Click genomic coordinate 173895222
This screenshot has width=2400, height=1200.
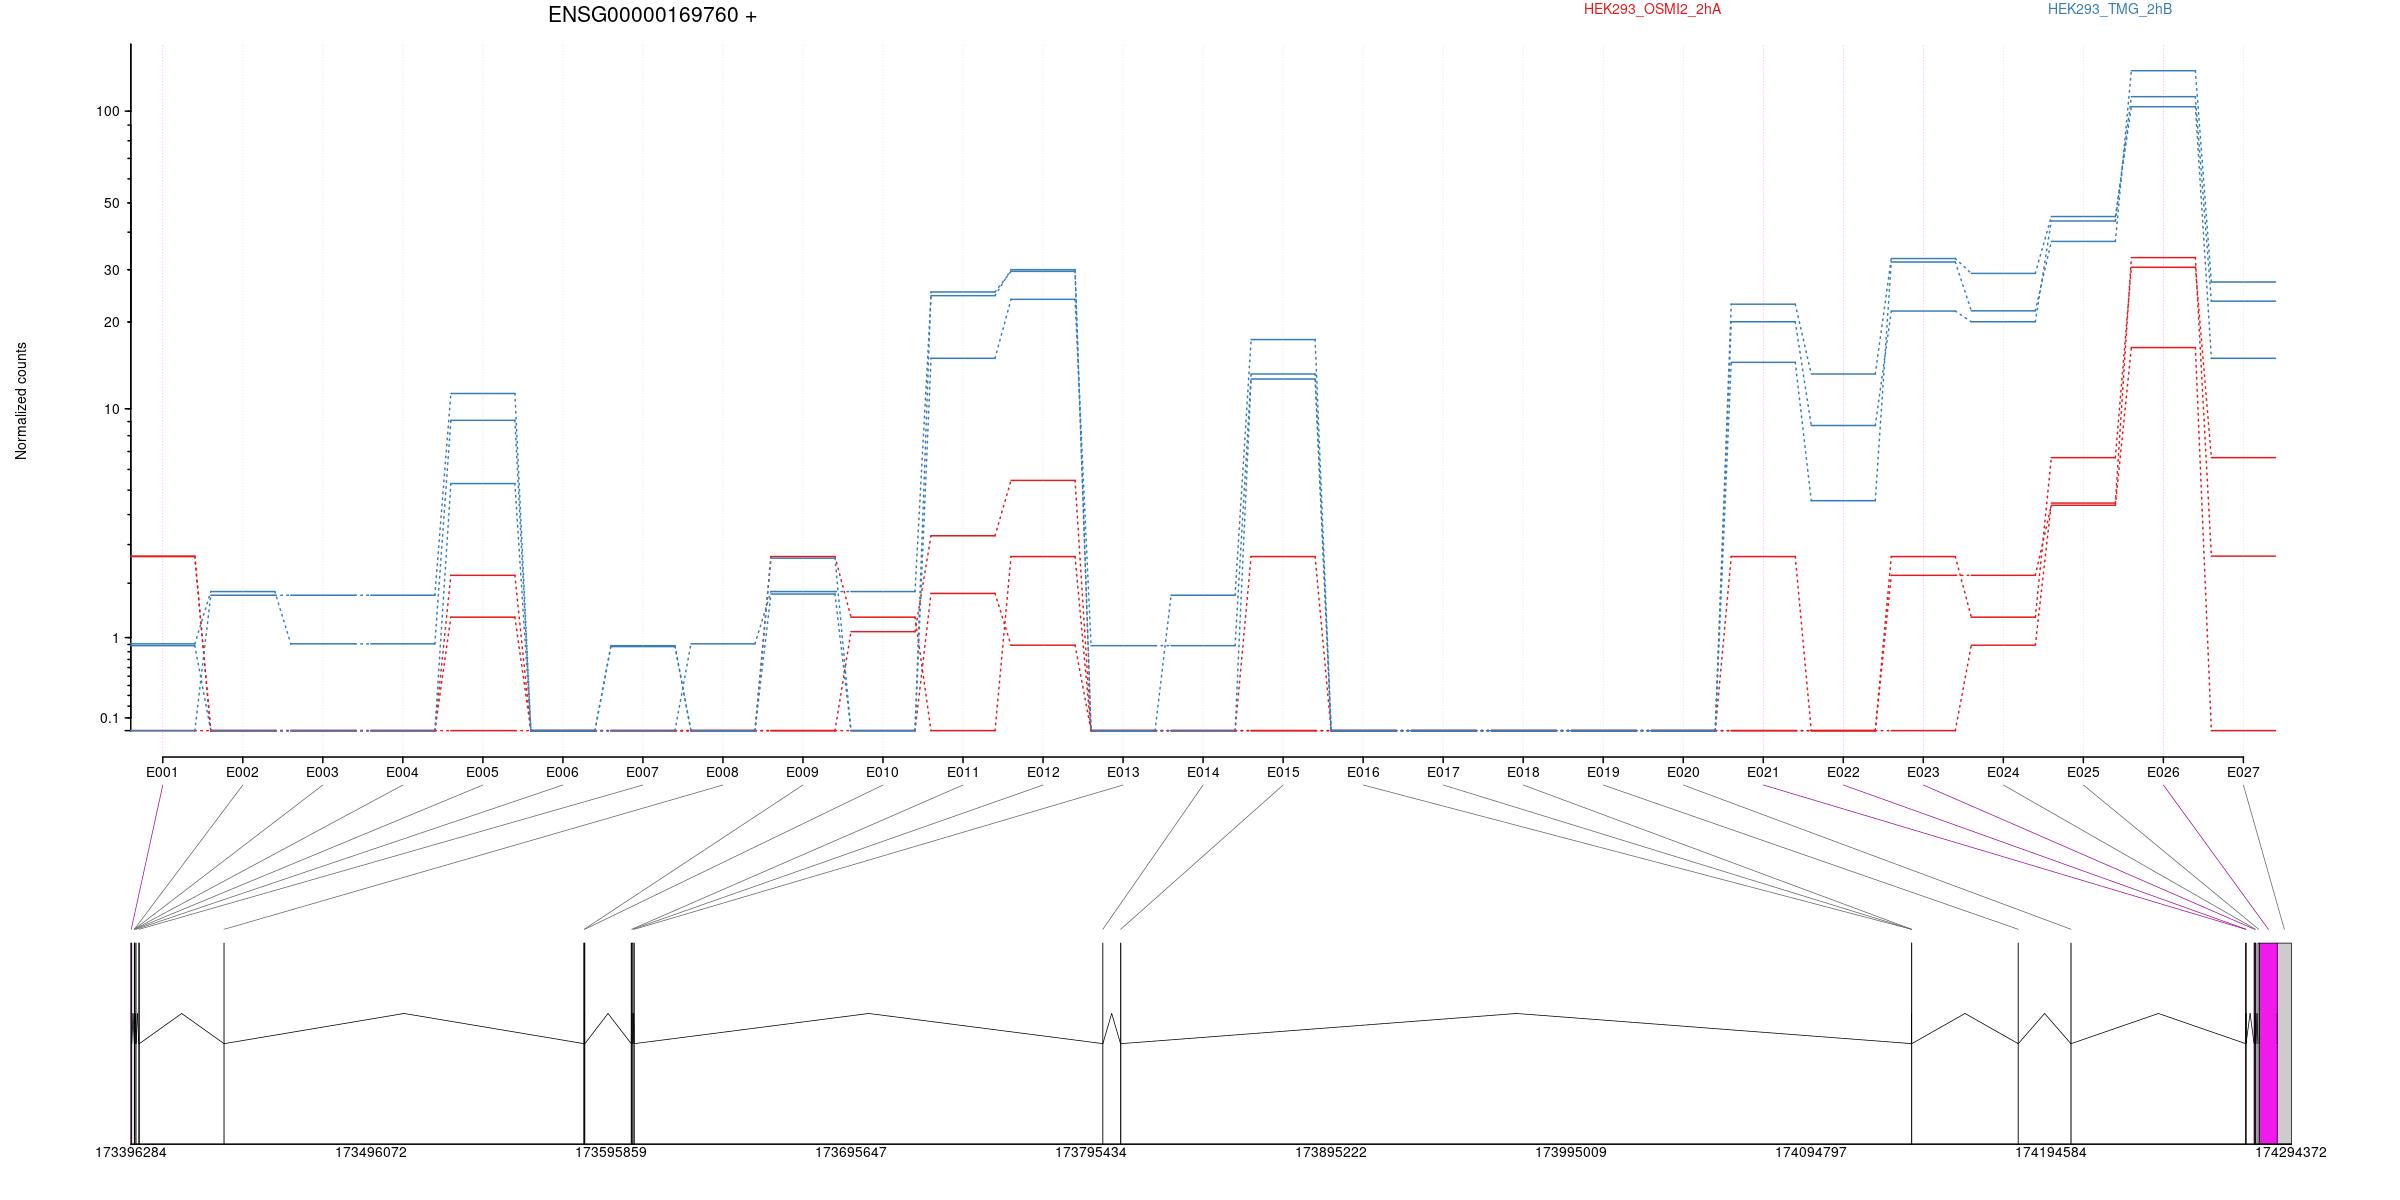pos(1331,1152)
